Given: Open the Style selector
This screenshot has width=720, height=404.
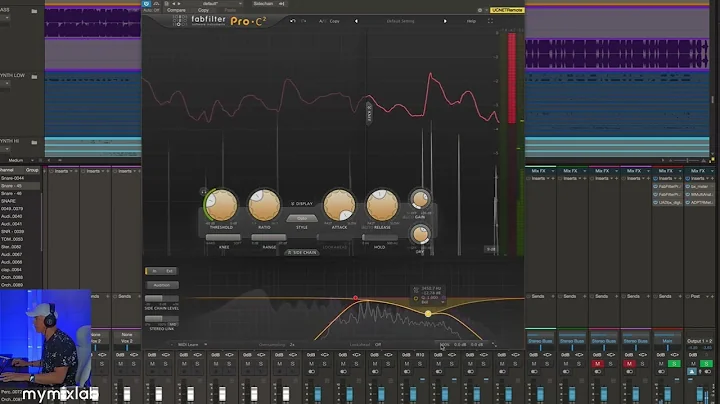Looking at the screenshot, I should (x=302, y=219).
